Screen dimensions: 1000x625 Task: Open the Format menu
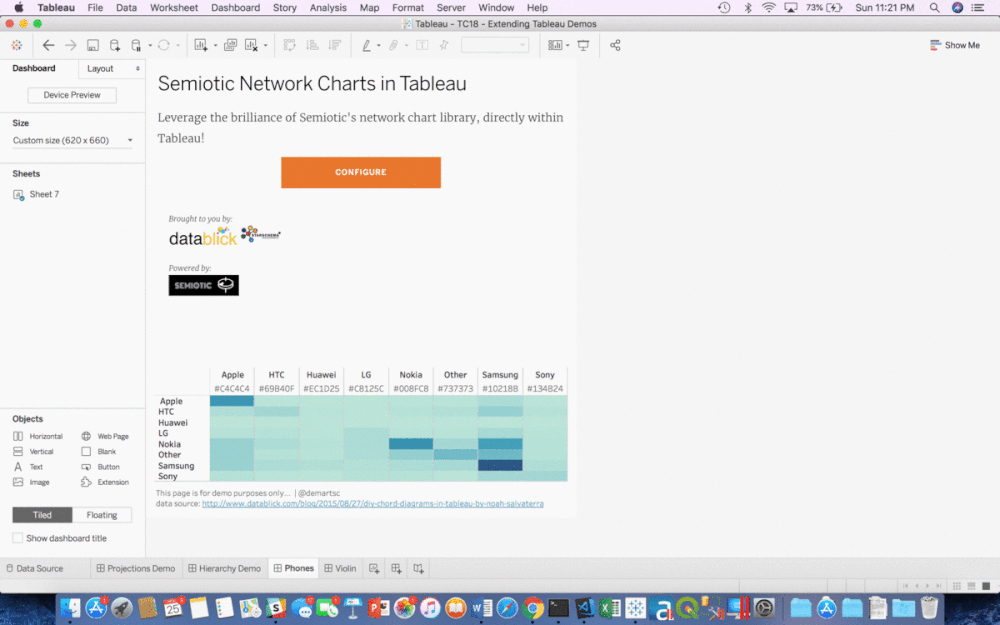click(x=408, y=8)
